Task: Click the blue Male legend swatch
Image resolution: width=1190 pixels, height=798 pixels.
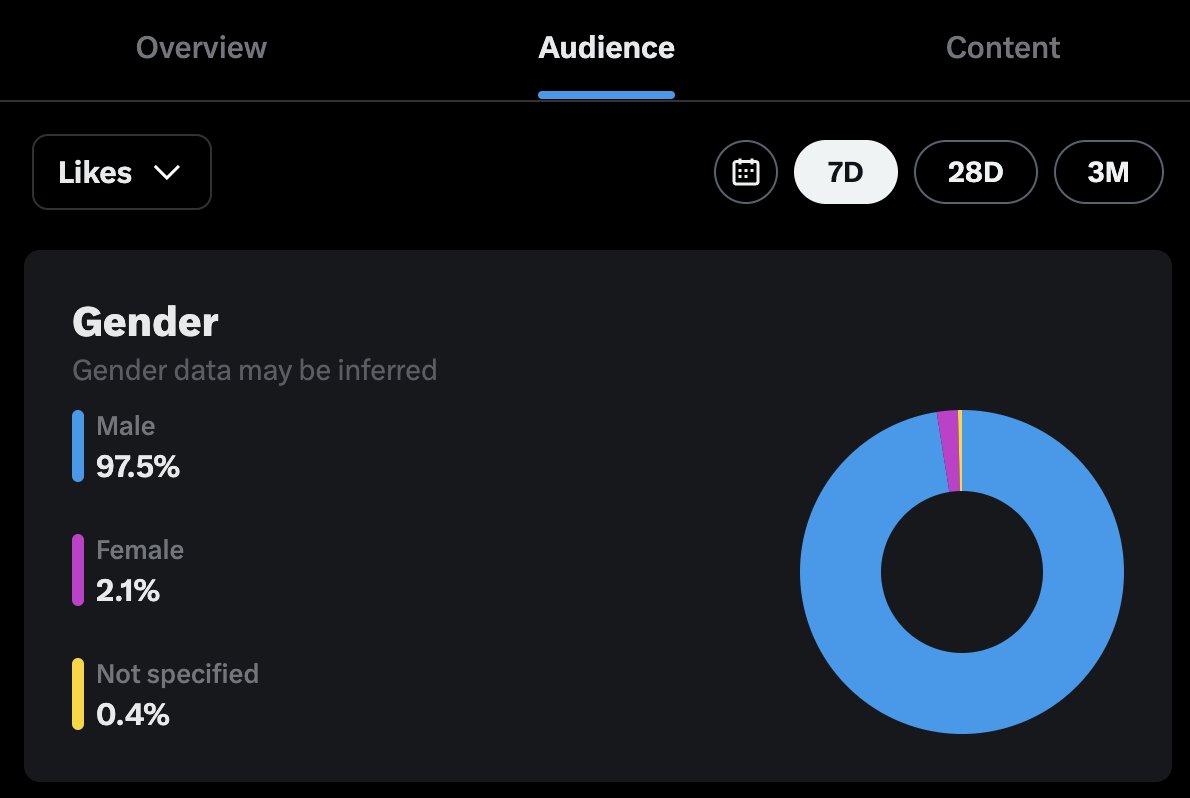Action: (x=77, y=446)
